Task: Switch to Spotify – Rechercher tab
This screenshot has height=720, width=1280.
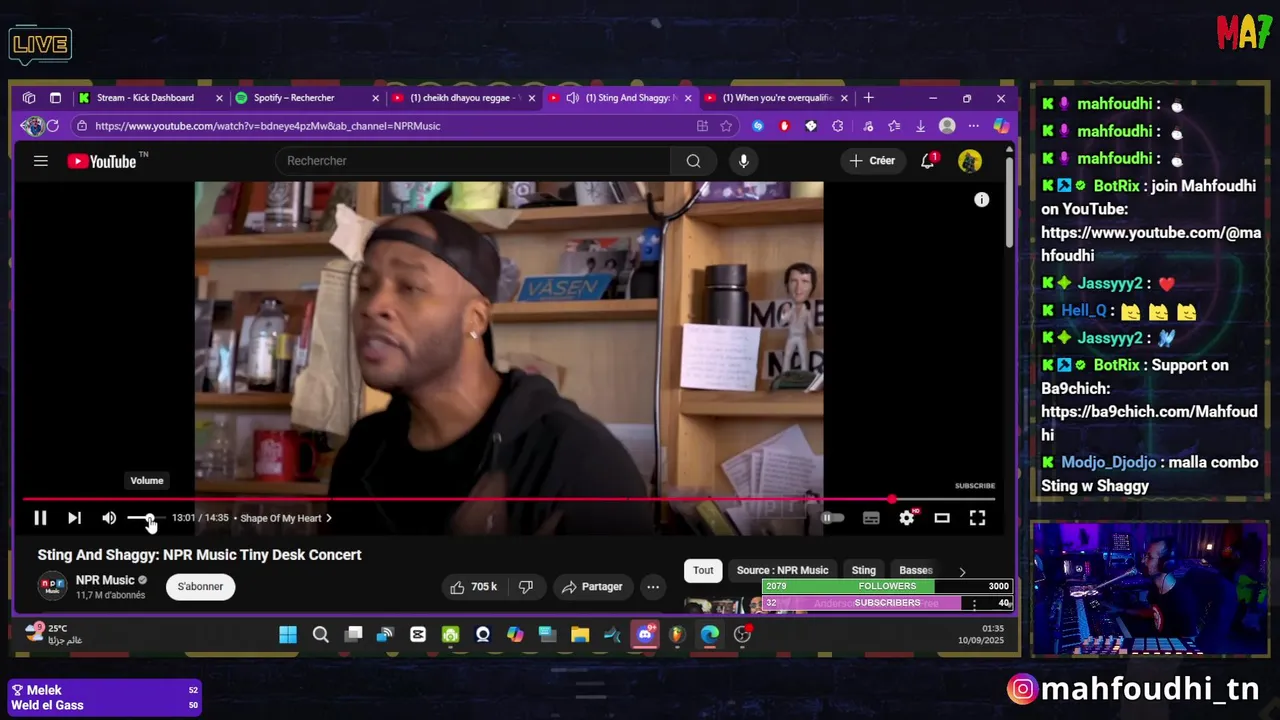Action: [294, 98]
